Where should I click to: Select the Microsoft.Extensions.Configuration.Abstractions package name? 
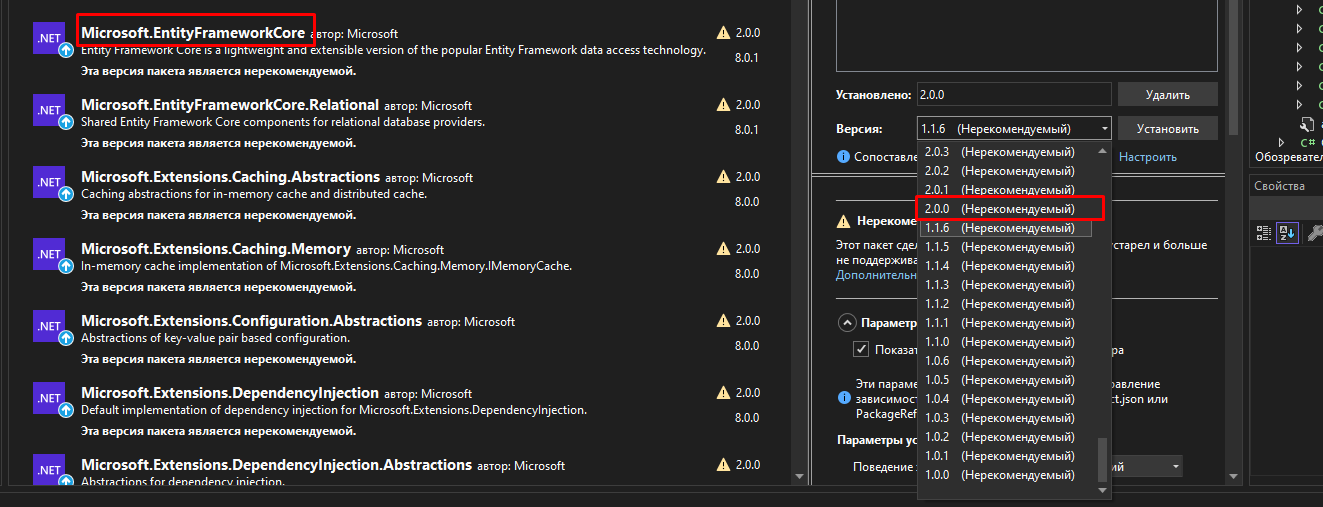[x=251, y=321]
